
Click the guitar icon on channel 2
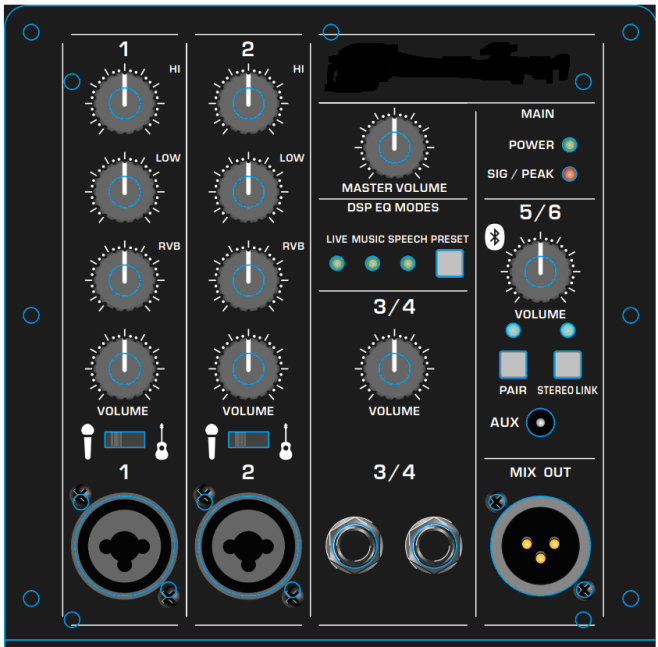click(x=285, y=441)
